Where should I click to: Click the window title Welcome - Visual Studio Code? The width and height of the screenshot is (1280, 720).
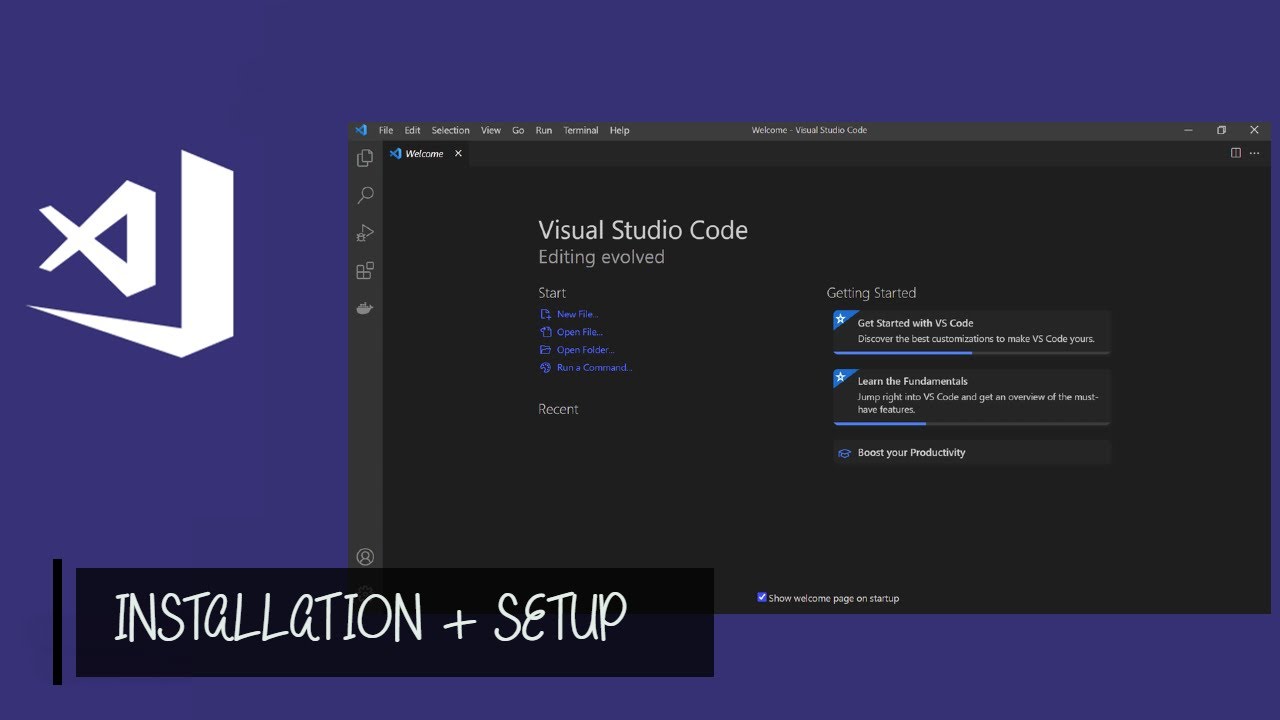pos(809,130)
